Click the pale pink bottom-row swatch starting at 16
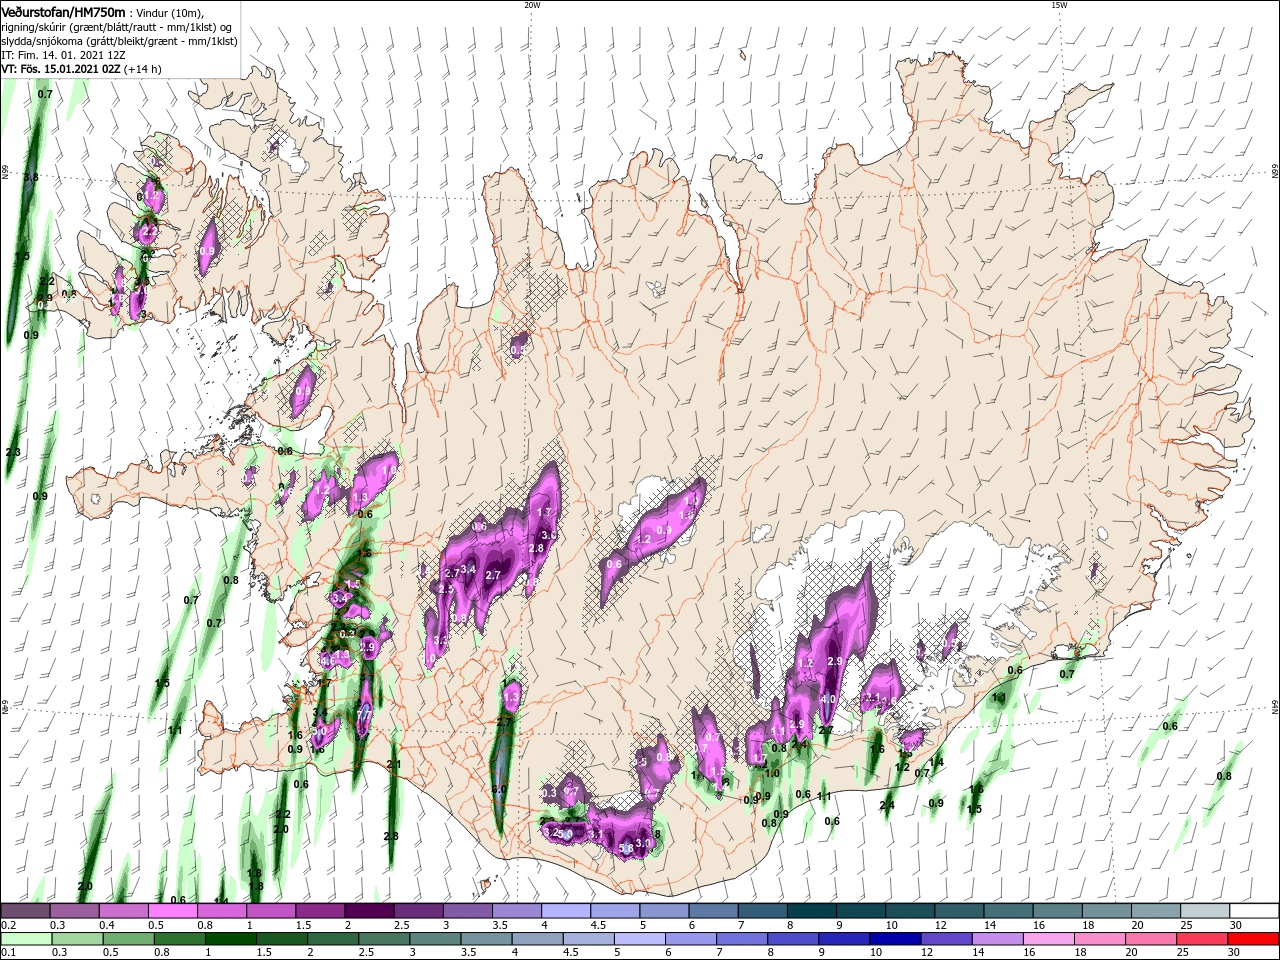This screenshot has width=1280, height=960. pyautogui.click(x=1048, y=939)
